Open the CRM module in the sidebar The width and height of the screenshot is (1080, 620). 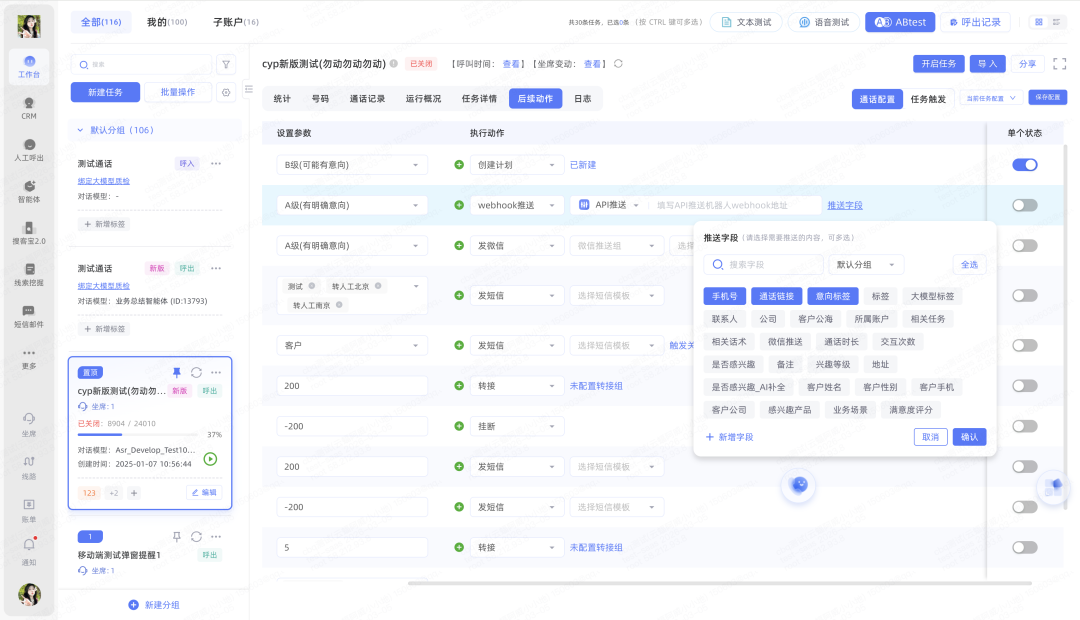click(29, 107)
